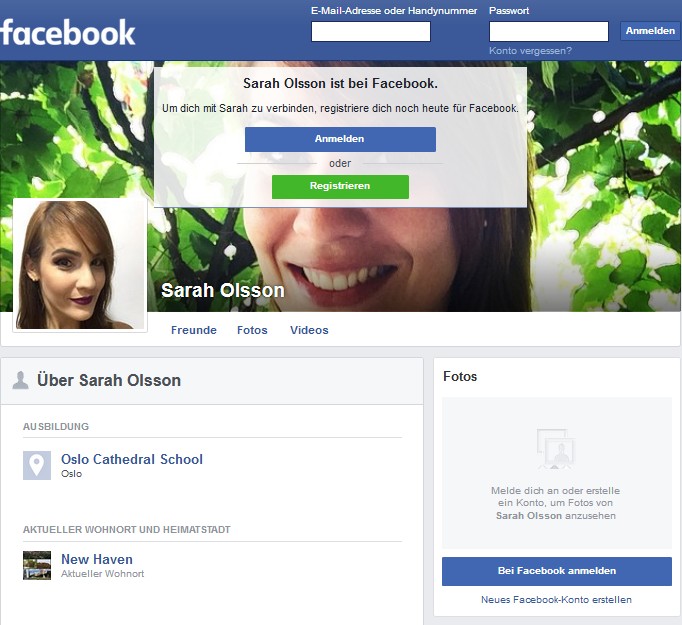Open the Videos tab
This screenshot has height=625, width=682.
click(309, 330)
